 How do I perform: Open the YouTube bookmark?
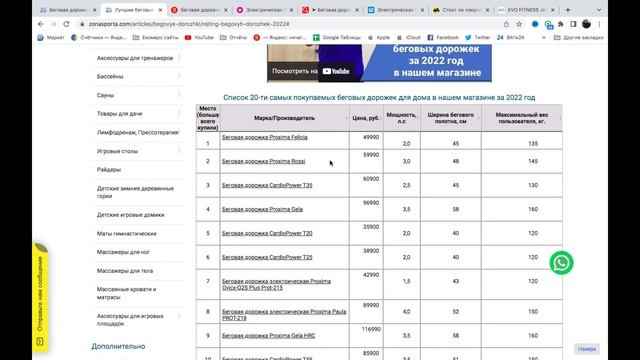[199, 38]
